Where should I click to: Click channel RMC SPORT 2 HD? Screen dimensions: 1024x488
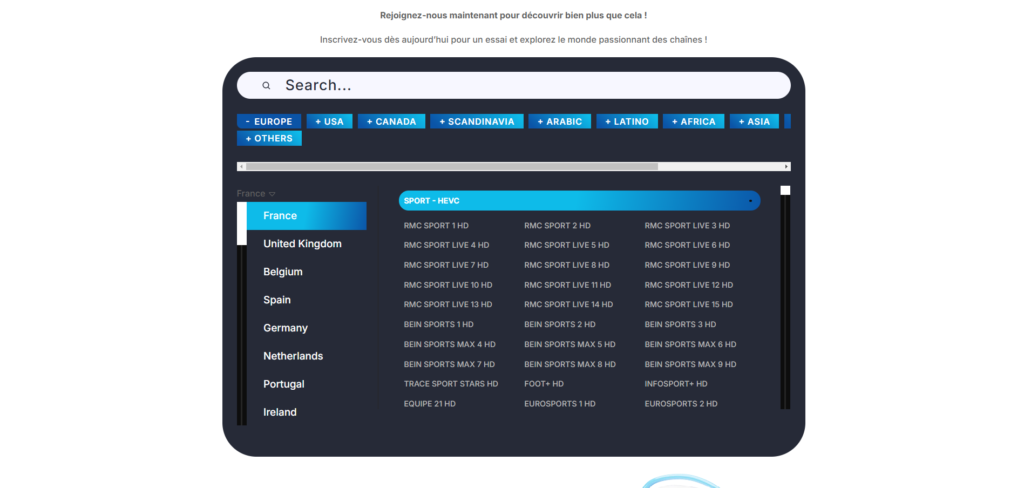pyautogui.click(x=557, y=225)
